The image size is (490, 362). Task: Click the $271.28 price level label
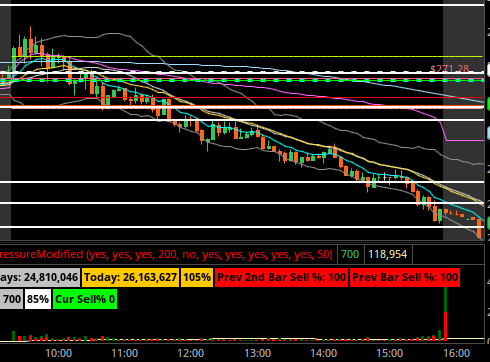tap(450, 69)
